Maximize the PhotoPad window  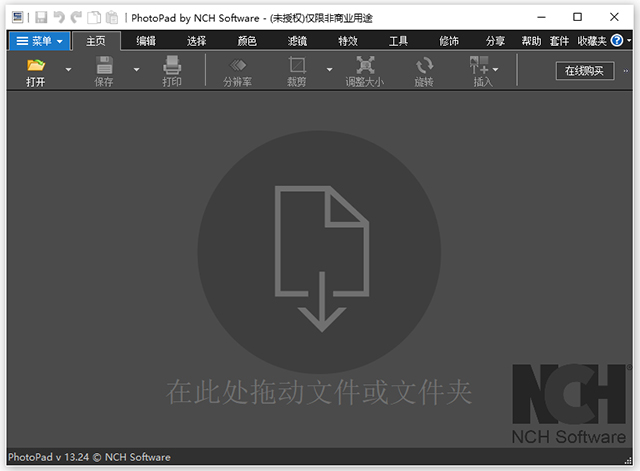tap(577, 17)
